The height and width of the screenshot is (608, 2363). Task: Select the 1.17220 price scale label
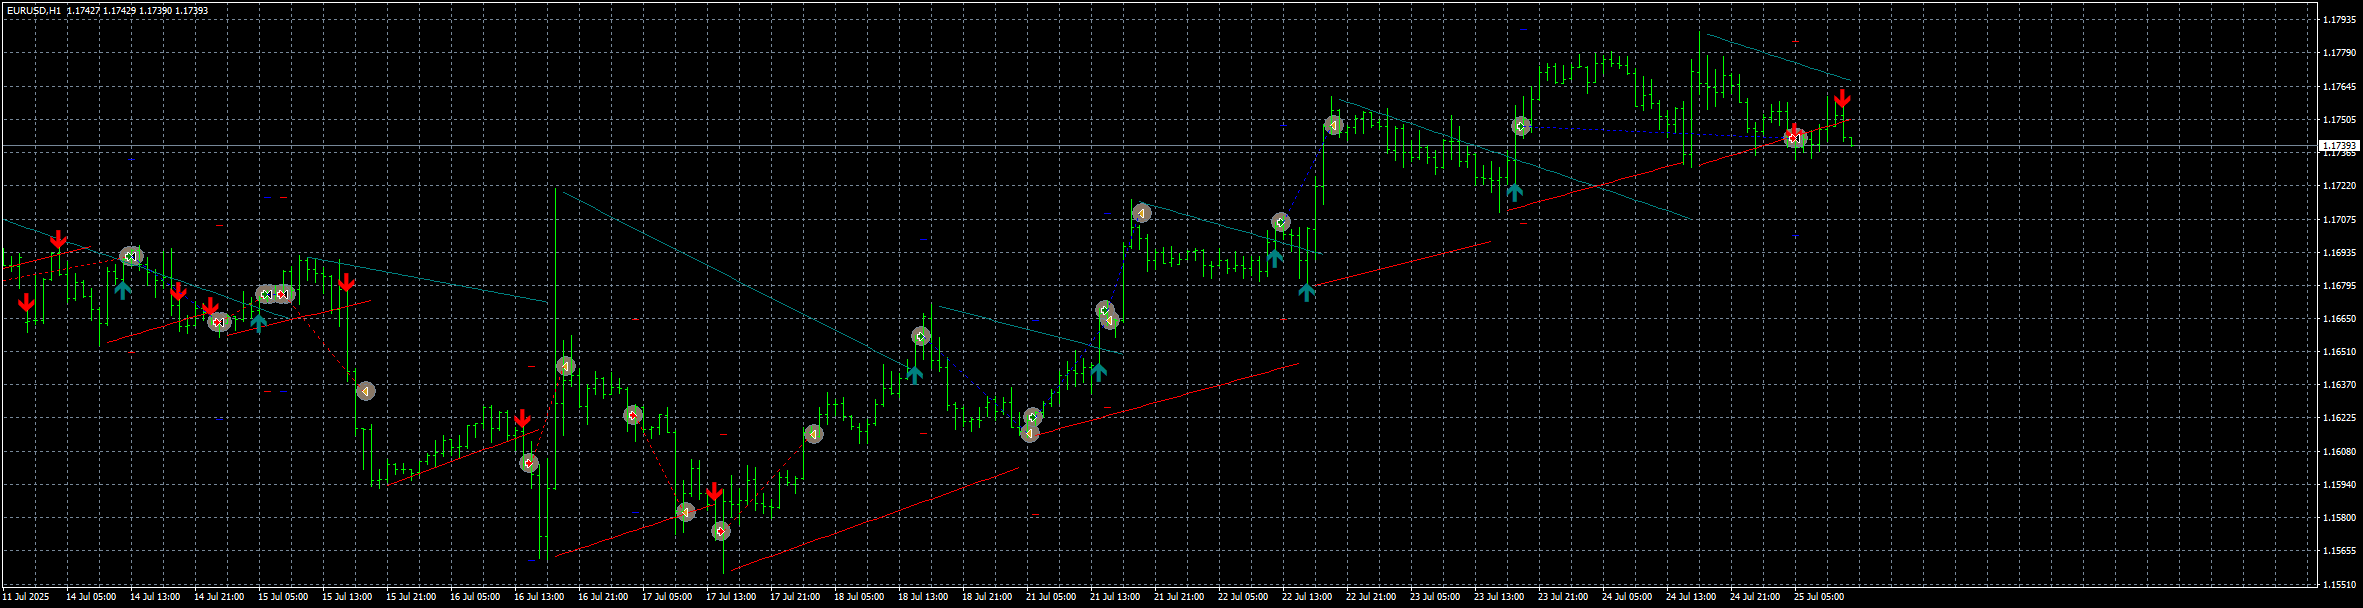[2338, 186]
